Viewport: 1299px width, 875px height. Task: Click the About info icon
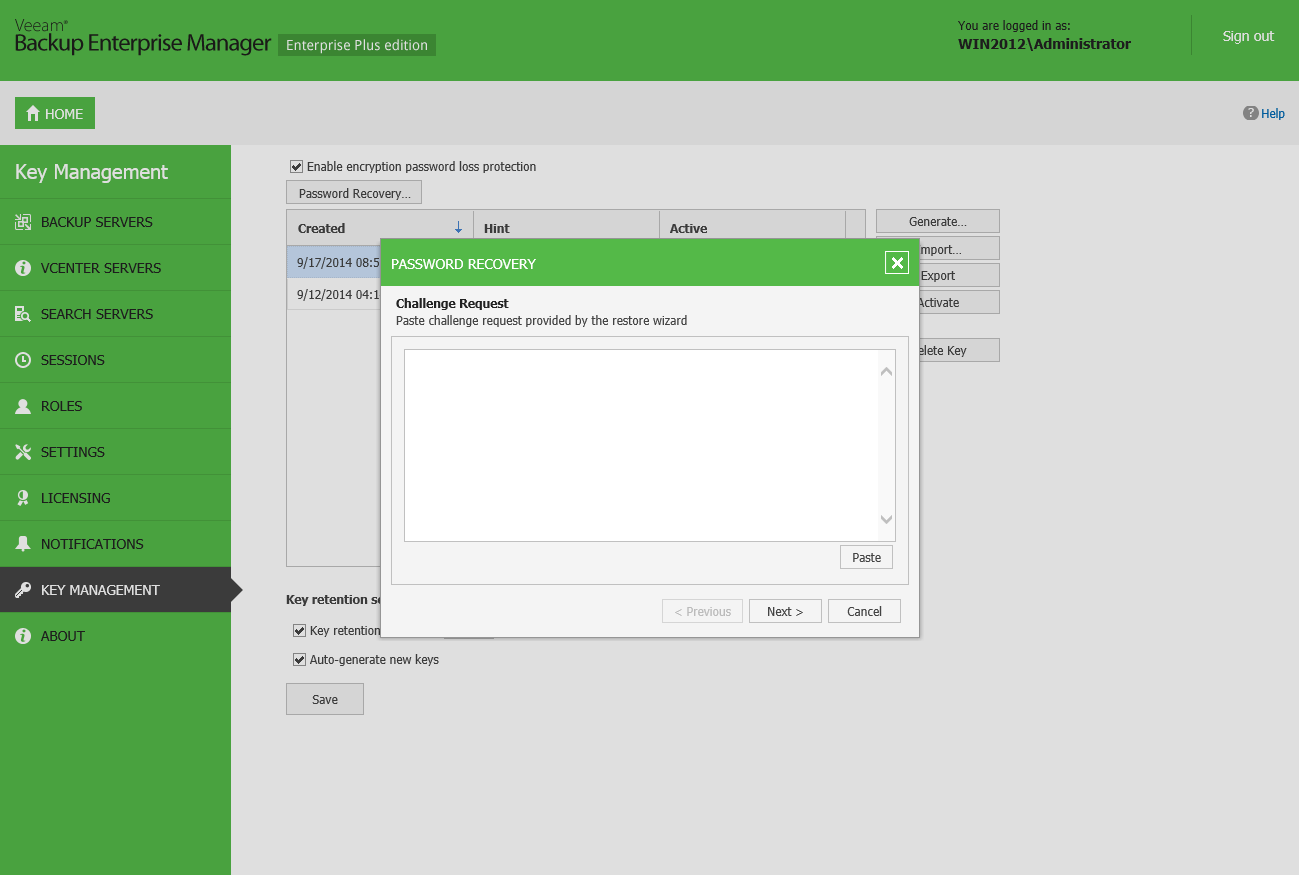coord(22,636)
